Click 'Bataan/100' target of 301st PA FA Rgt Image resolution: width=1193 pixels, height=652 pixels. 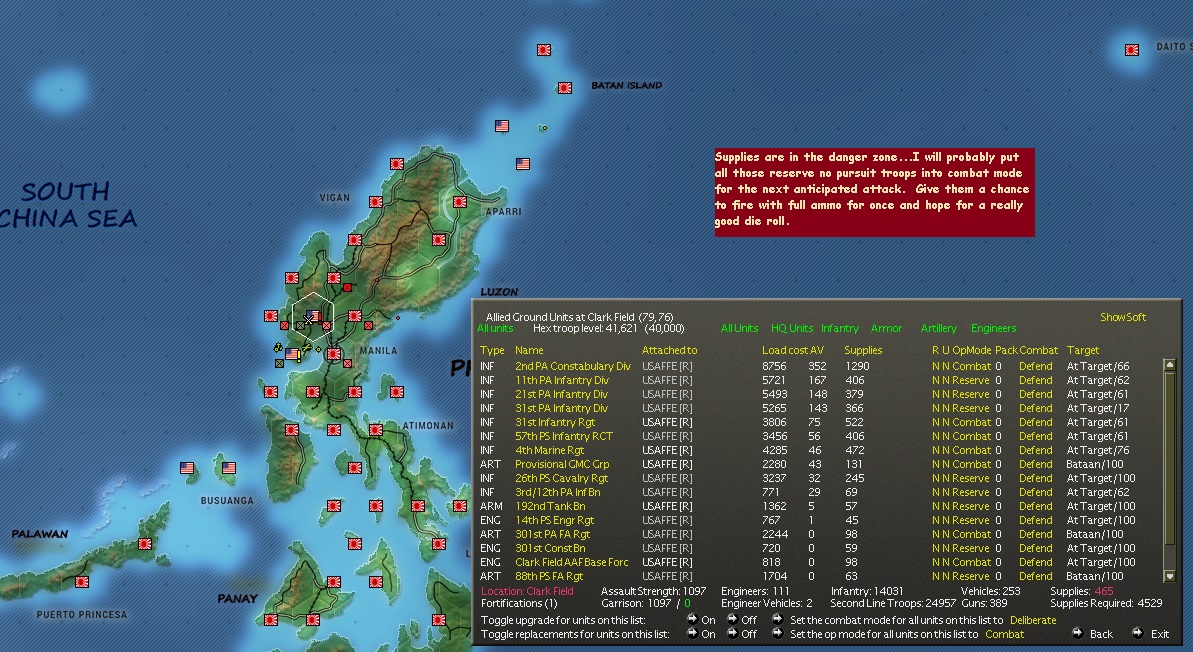1094,534
